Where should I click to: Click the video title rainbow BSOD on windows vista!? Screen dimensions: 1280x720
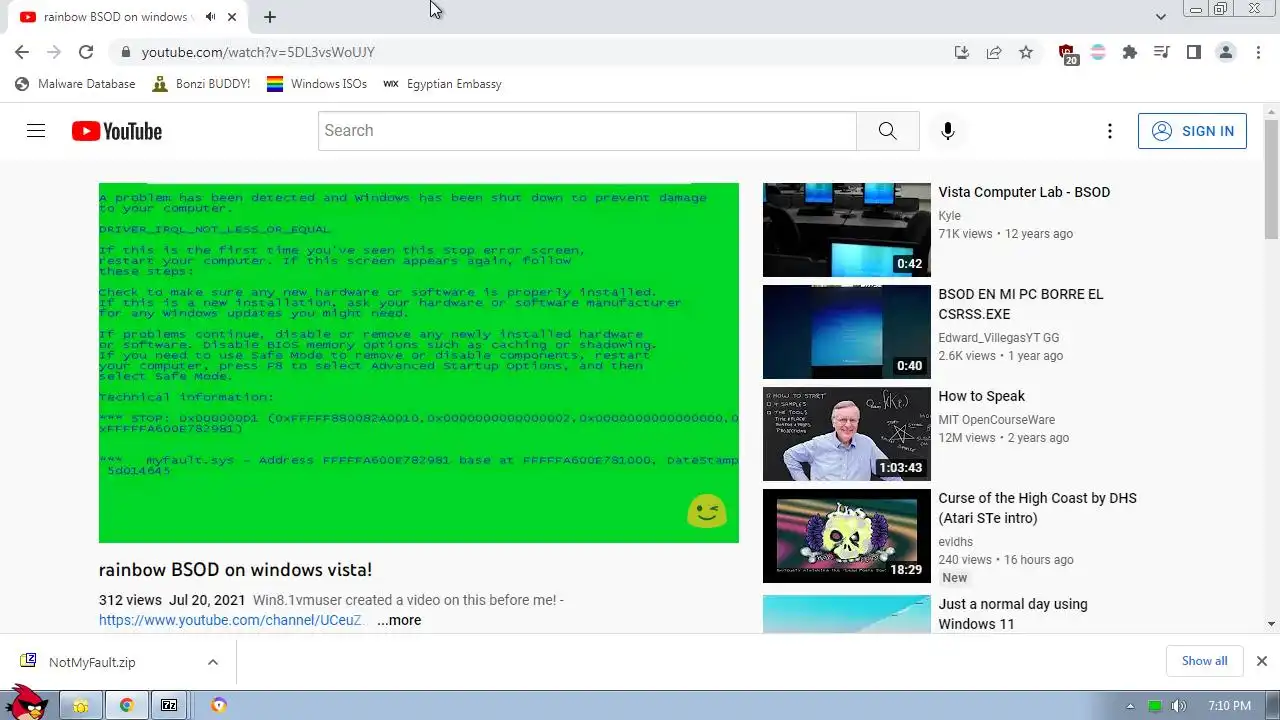click(x=235, y=570)
